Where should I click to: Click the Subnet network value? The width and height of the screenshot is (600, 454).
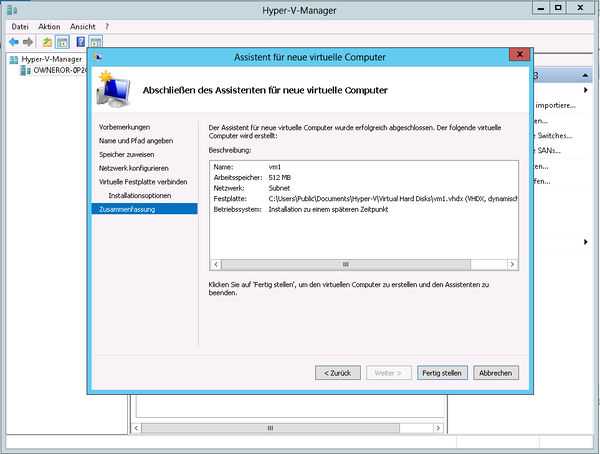279,188
